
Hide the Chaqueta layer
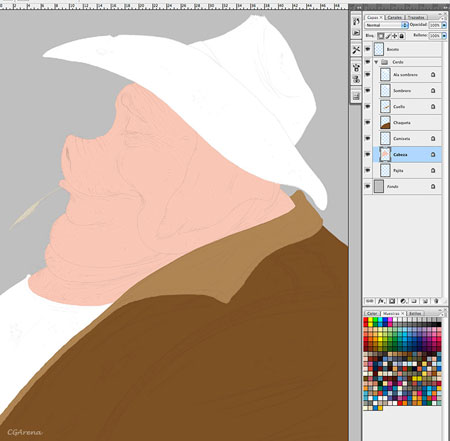[x=368, y=122]
